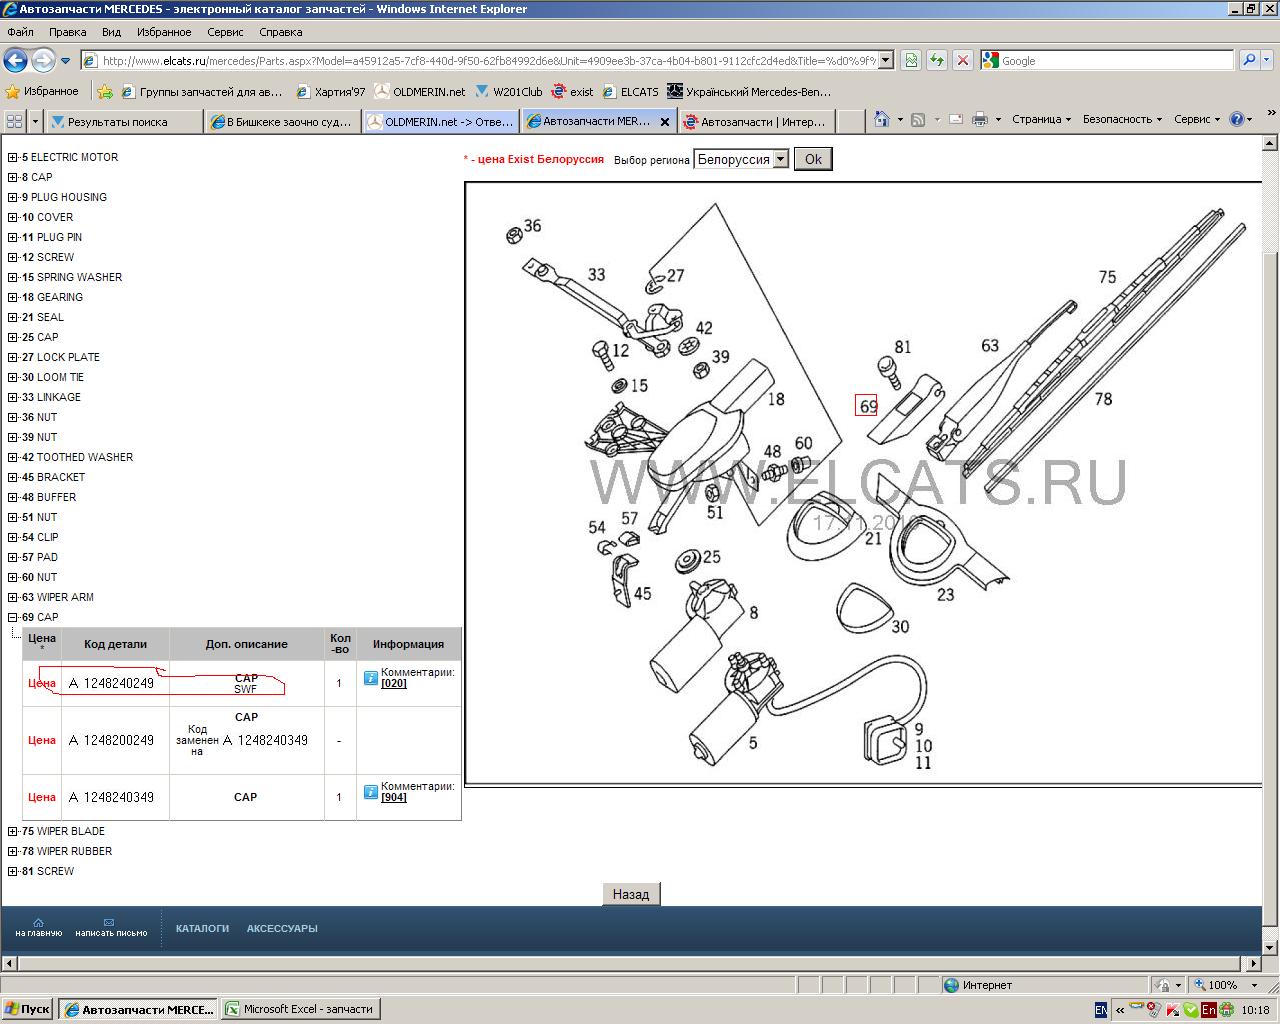Expand the 63 WIPER ARM tree node

13,597
